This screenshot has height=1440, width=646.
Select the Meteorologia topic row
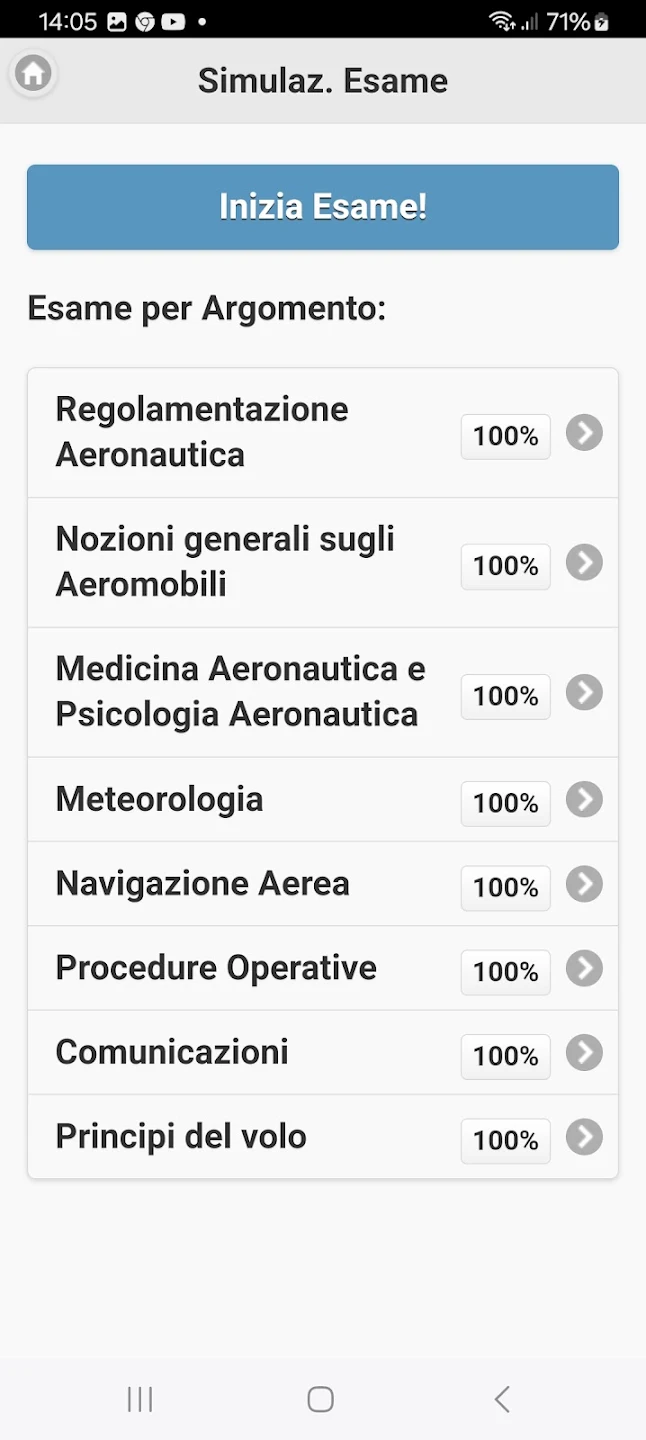coord(160,800)
